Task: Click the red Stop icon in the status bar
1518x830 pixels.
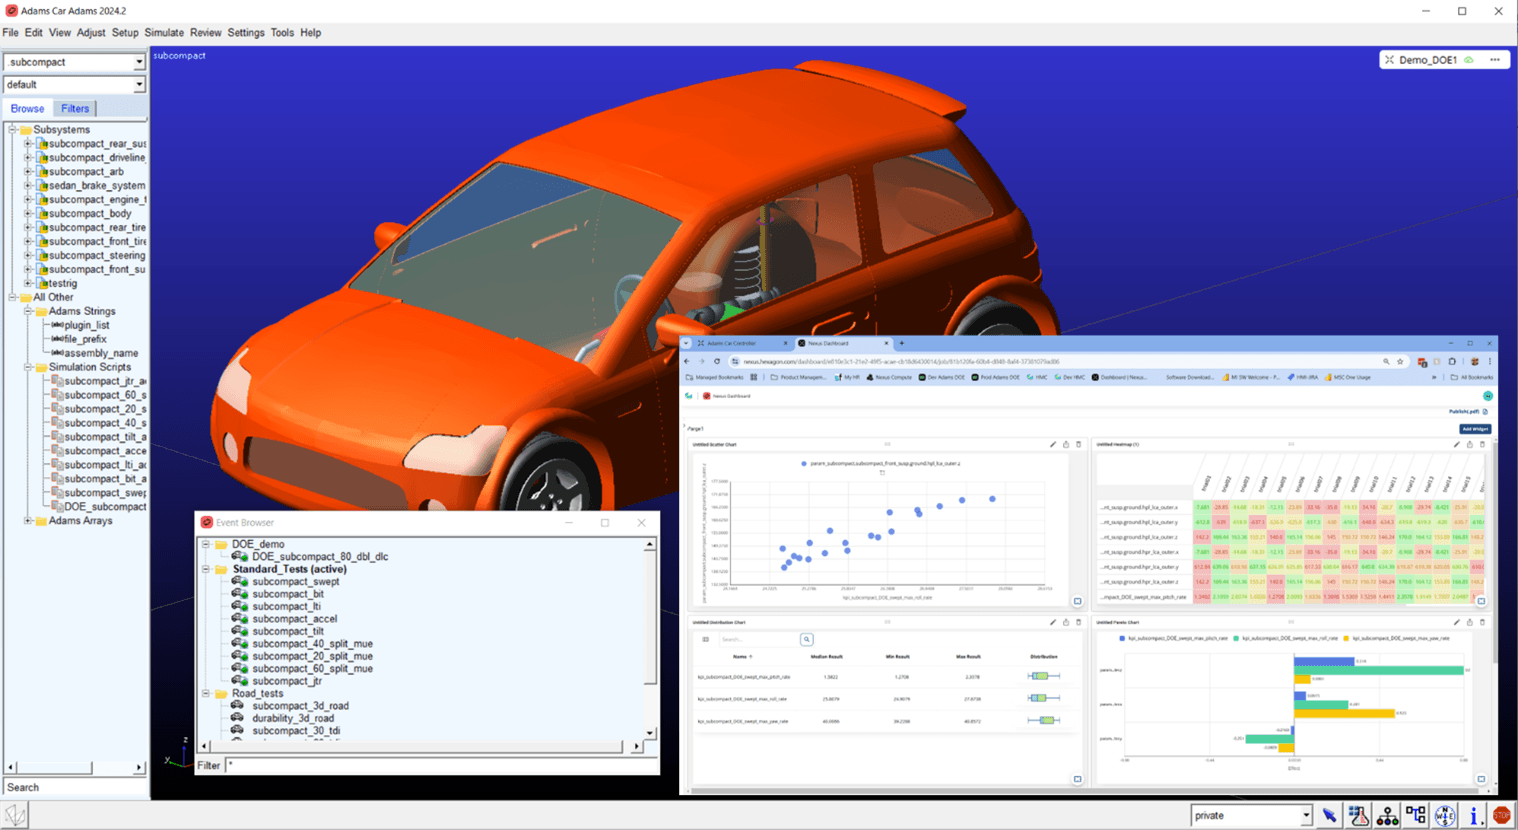Action: (1500, 815)
